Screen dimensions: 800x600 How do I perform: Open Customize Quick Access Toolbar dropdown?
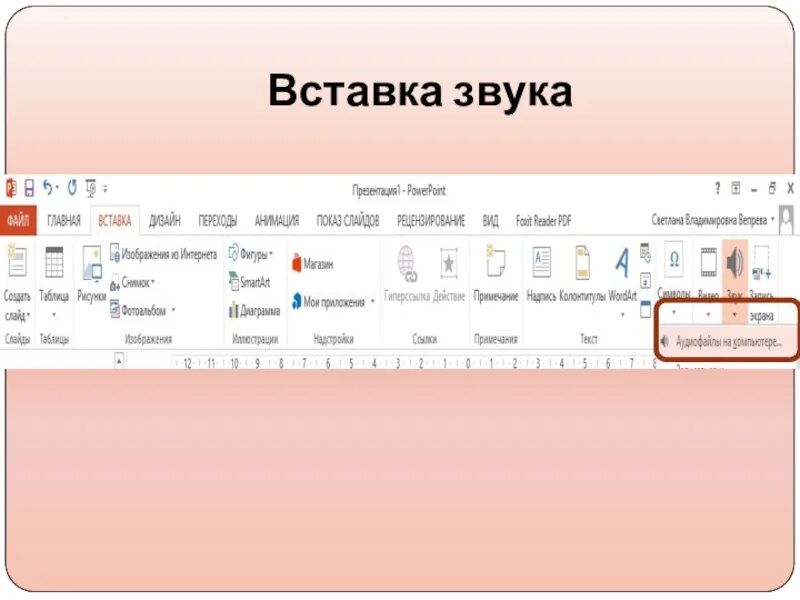point(105,189)
